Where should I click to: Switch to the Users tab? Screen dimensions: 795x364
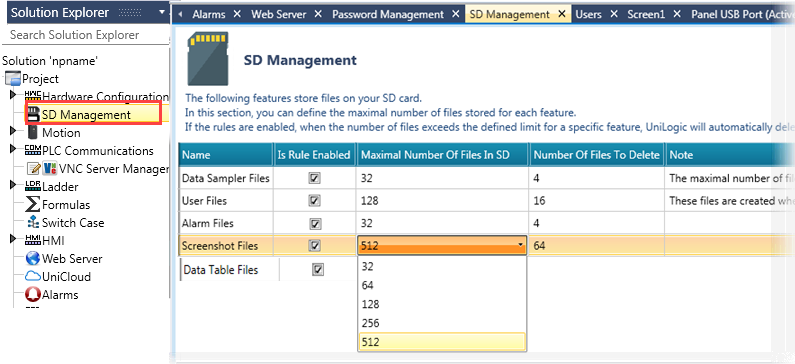[588, 15]
